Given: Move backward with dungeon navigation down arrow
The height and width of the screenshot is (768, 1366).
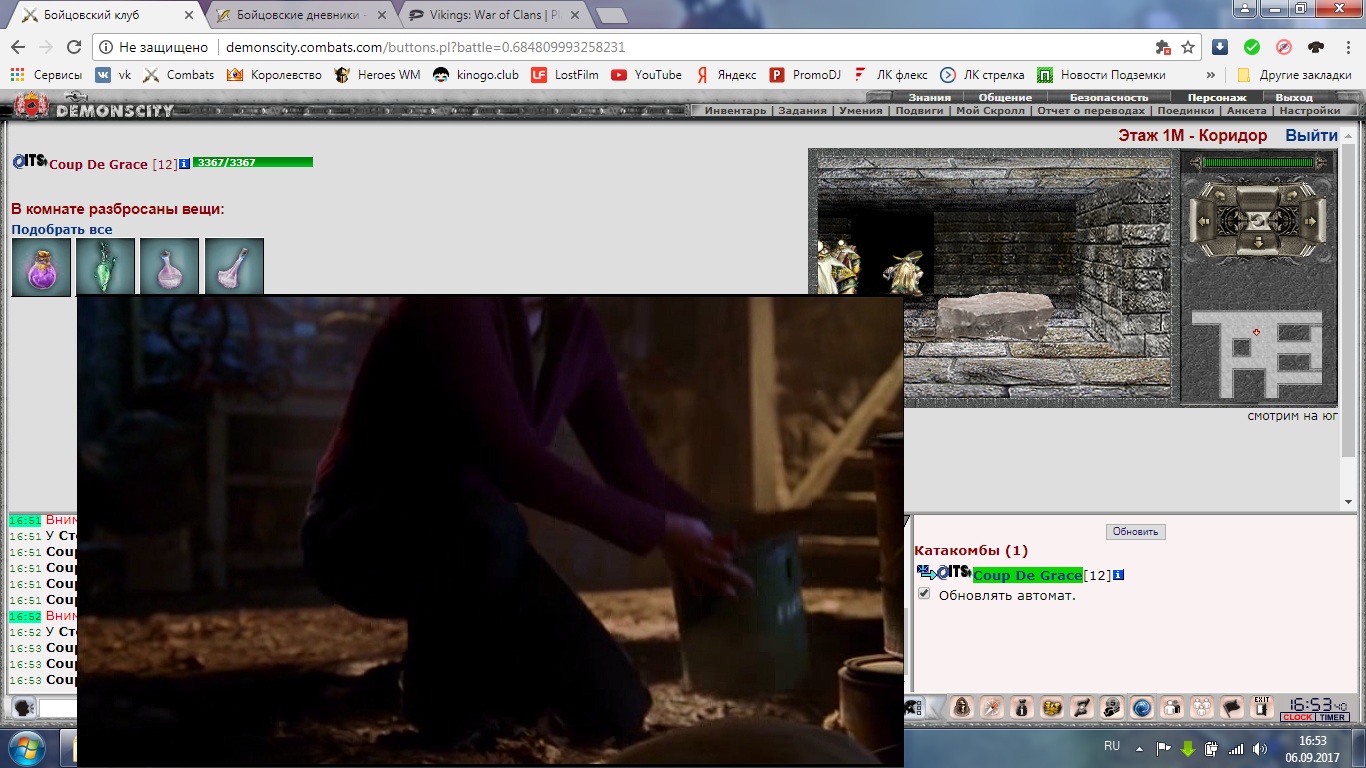Looking at the screenshot, I should tap(1258, 242).
